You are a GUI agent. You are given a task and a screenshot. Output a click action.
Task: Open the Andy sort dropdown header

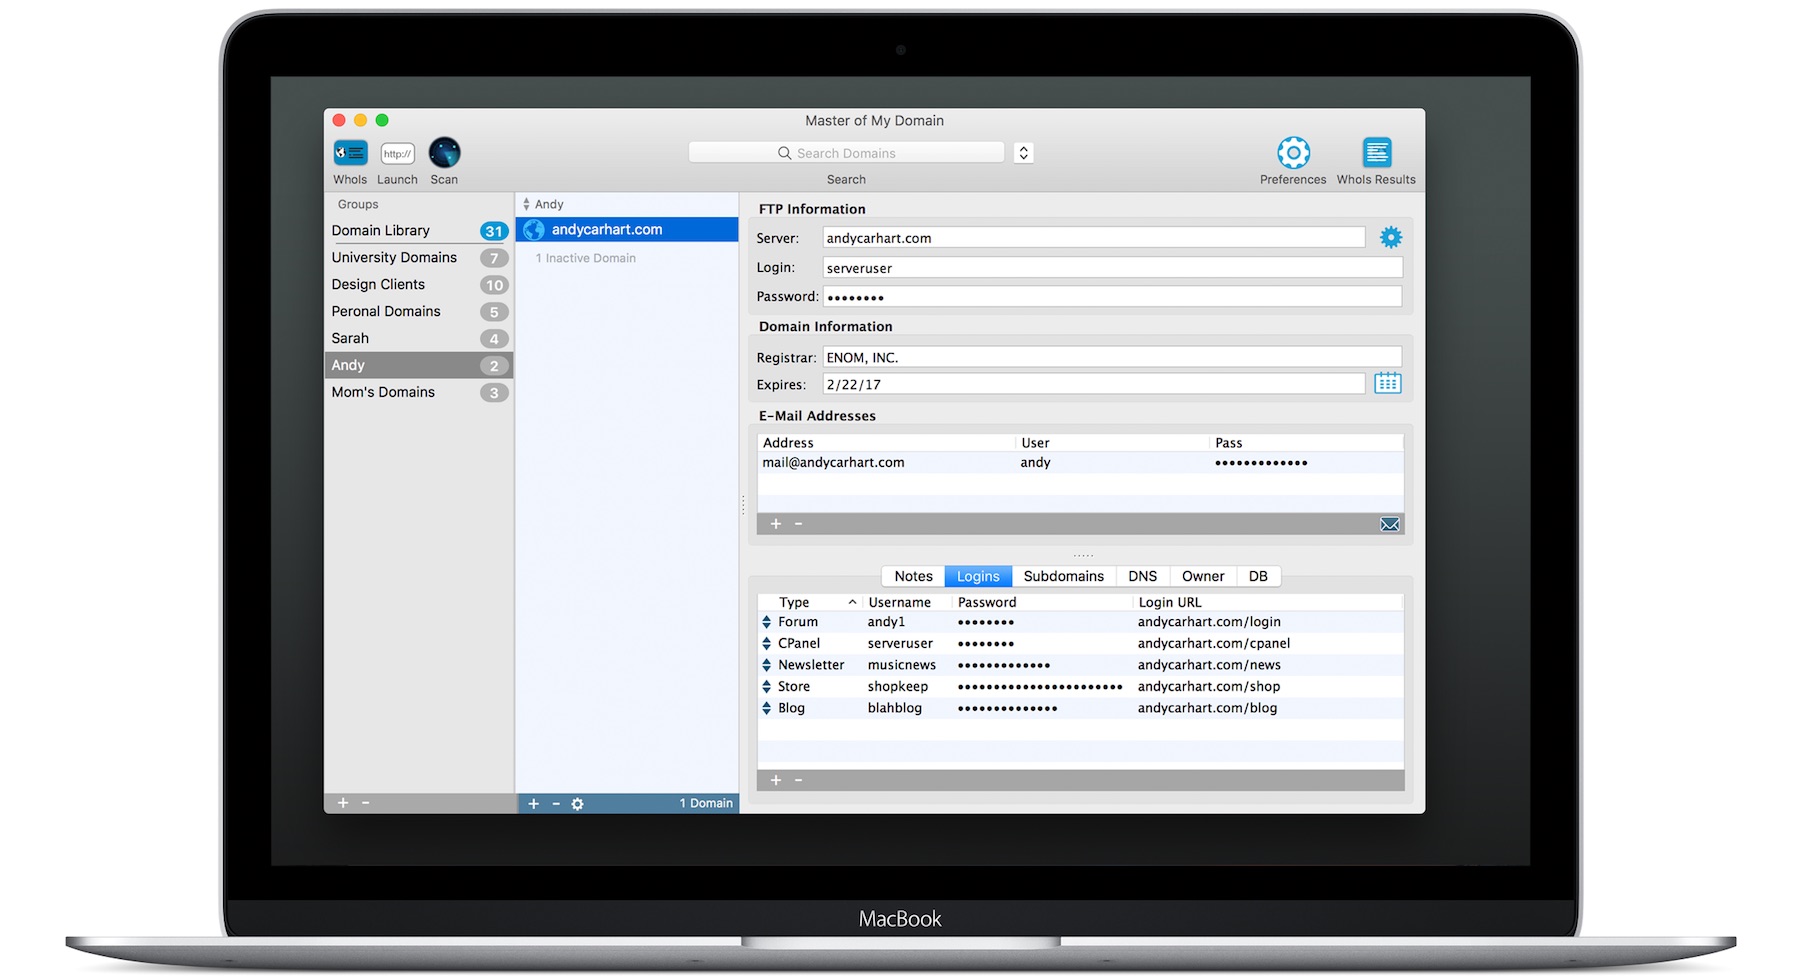[543, 204]
